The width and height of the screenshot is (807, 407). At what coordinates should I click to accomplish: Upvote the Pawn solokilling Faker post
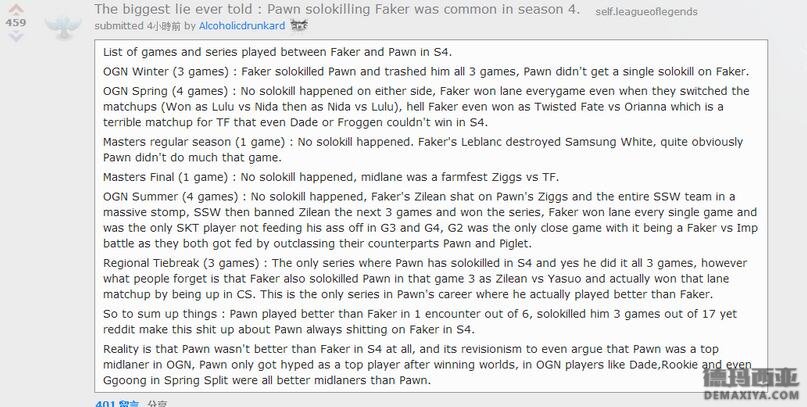pyautogui.click(x=16, y=9)
